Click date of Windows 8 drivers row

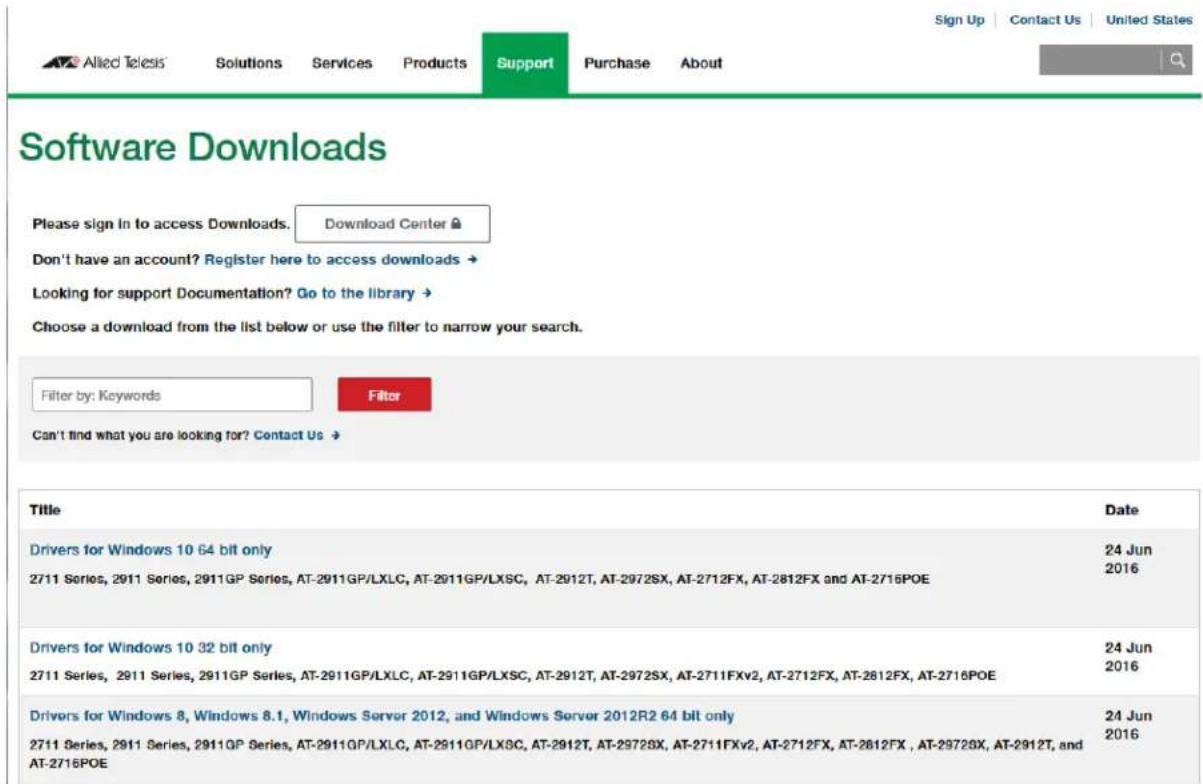[x=1128, y=726]
